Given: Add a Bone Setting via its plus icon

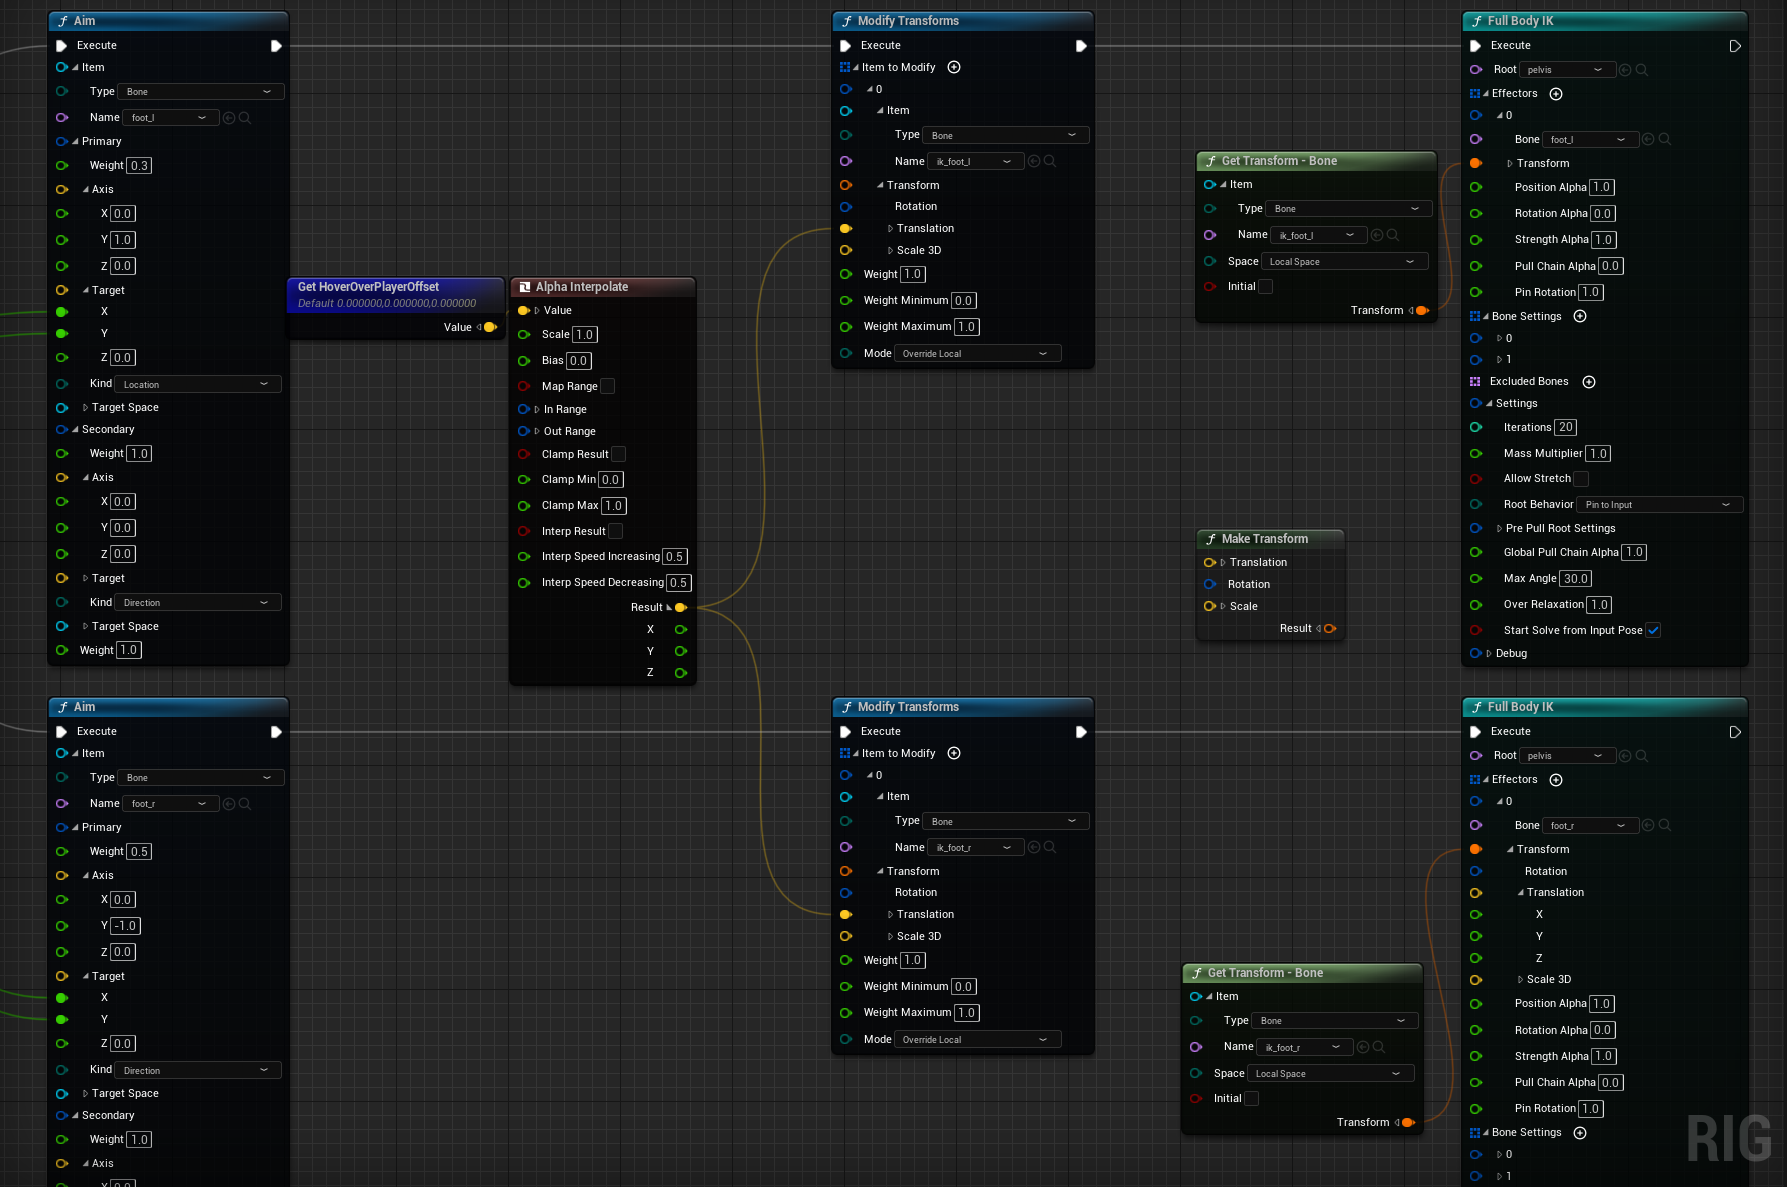Looking at the screenshot, I should (x=1580, y=316).
